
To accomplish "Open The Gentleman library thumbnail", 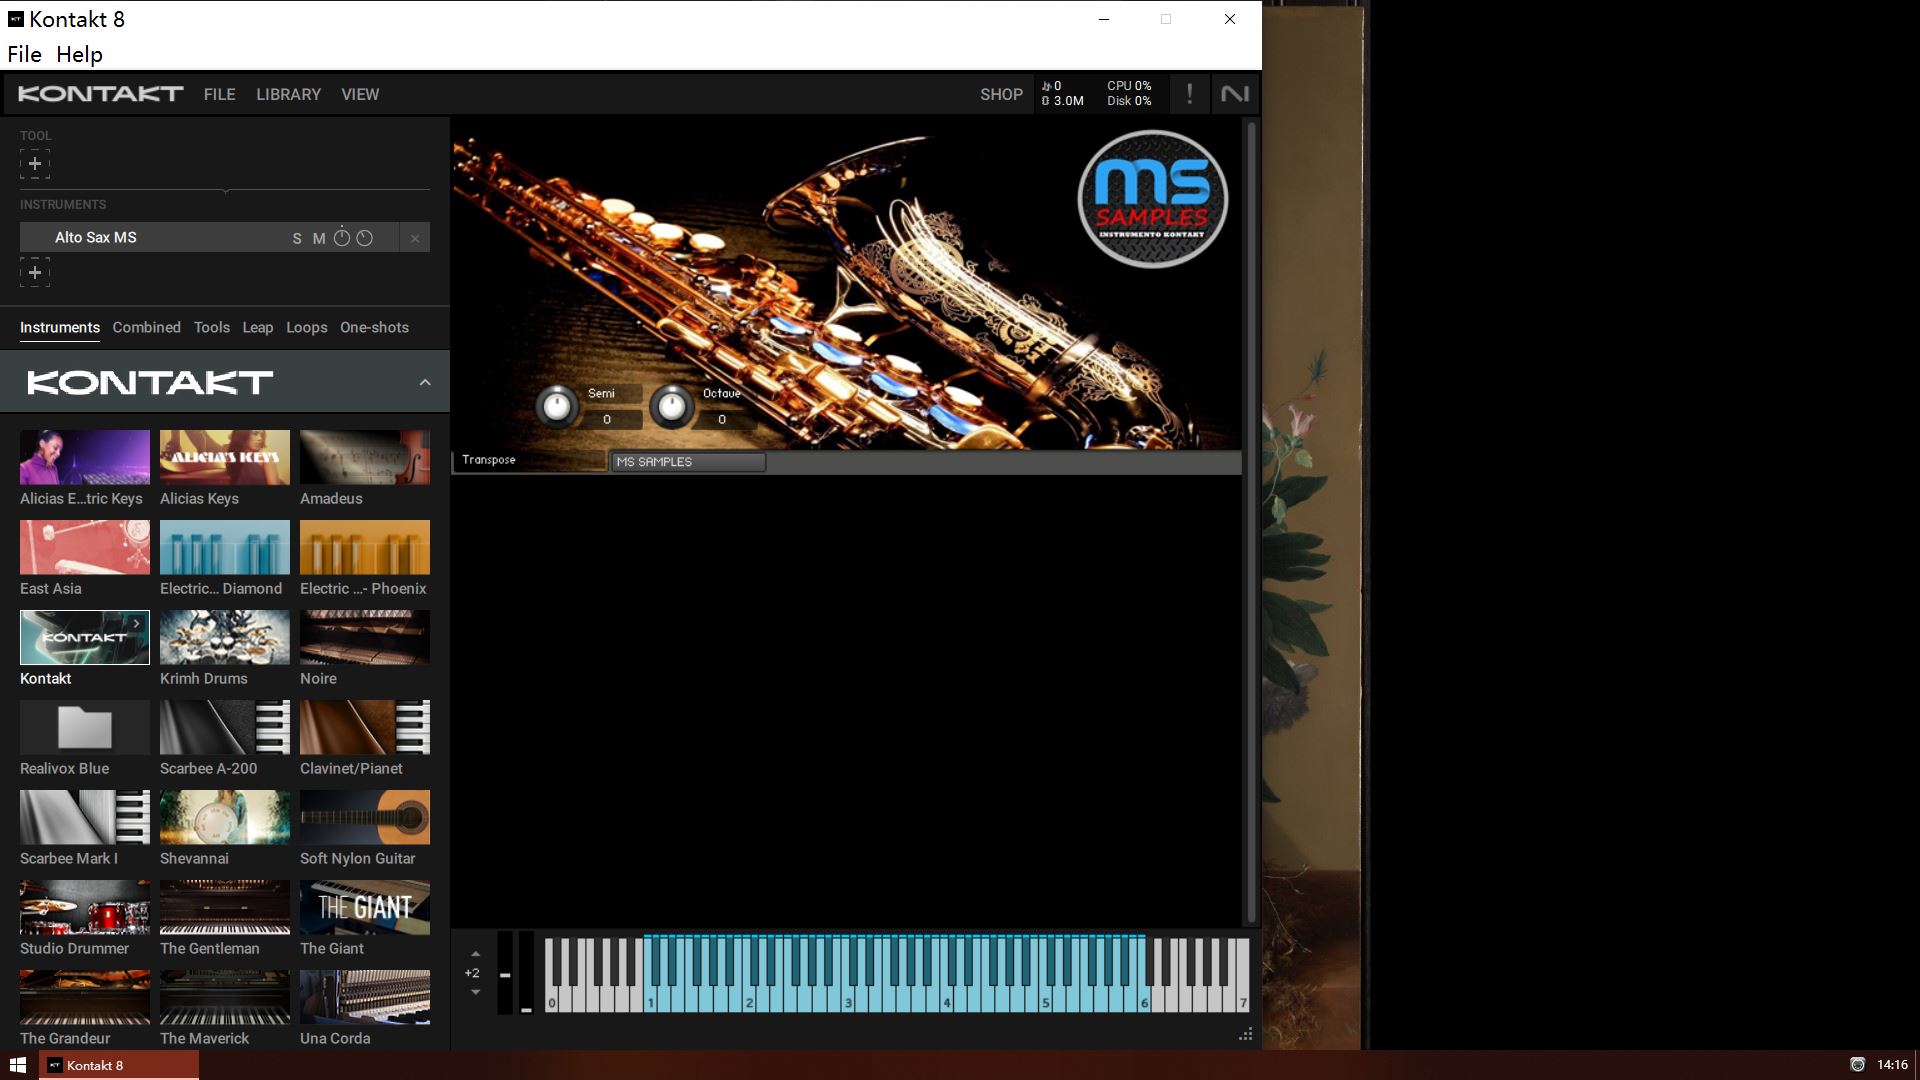I will tap(225, 907).
